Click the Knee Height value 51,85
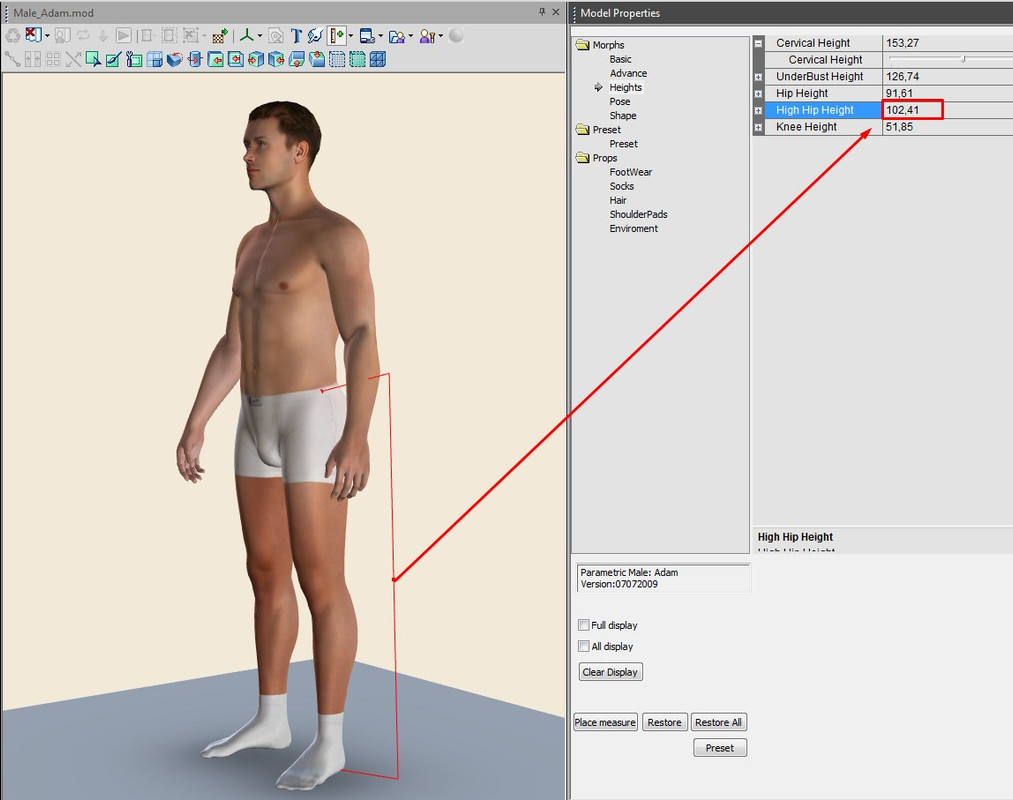This screenshot has height=800, width=1013. click(x=899, y=127)
